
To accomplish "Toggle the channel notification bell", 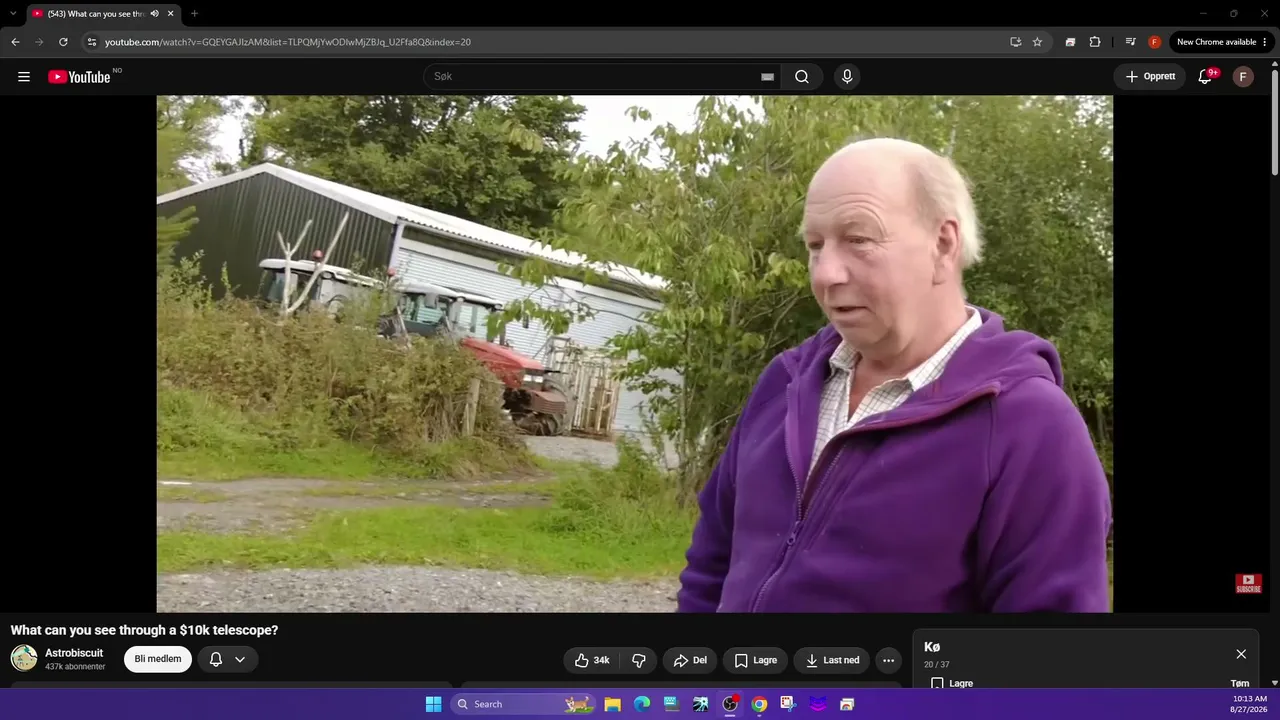I will [215, 659].
